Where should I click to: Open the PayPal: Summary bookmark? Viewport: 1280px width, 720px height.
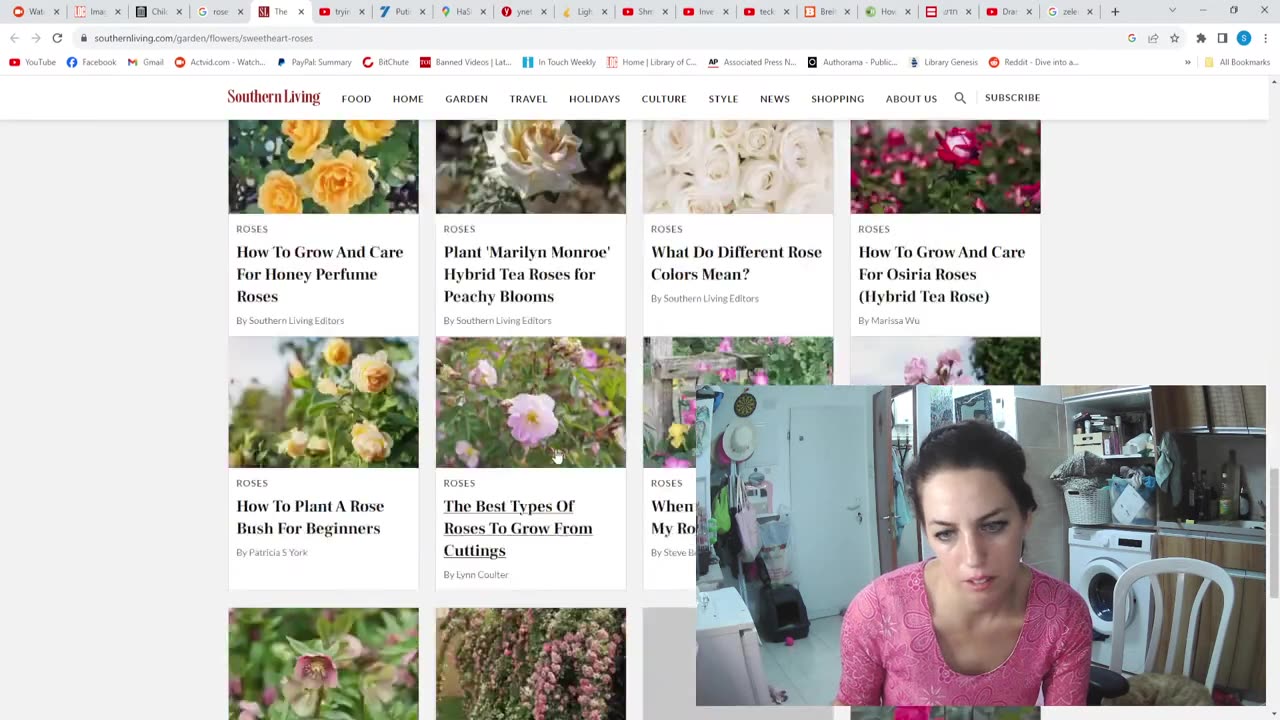pyautogui.click(x=314, y=62)
